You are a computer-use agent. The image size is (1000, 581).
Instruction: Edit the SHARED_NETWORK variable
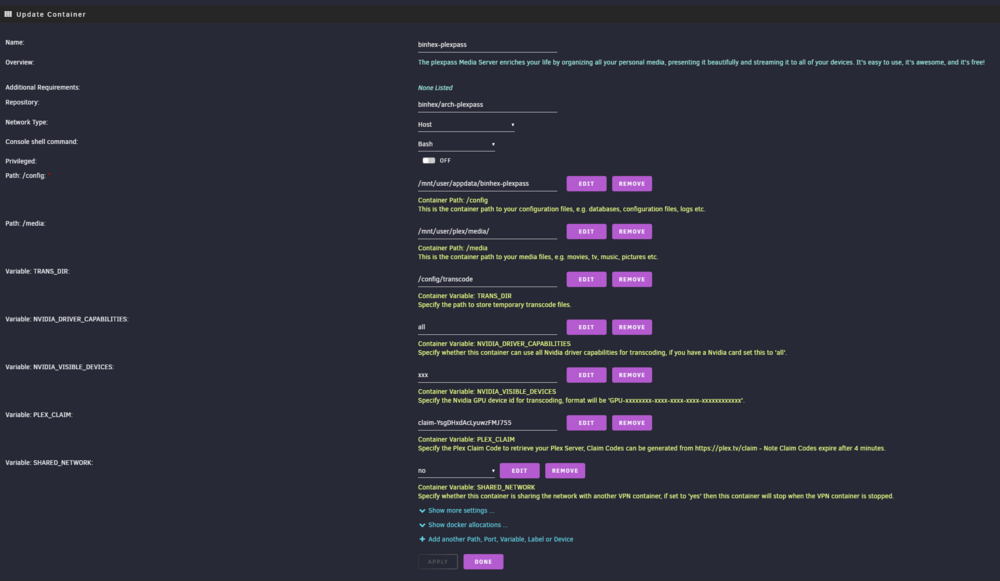click(x=519, y=471)
